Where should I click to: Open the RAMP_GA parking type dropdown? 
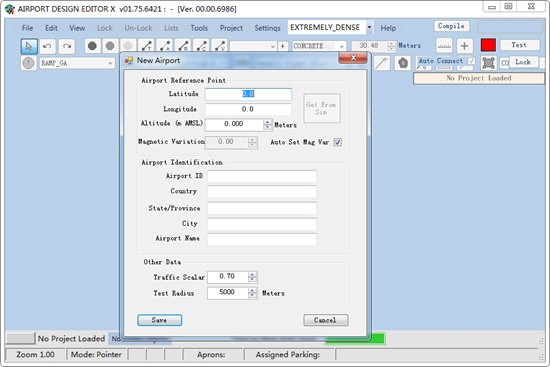click(x=110, y=64)
